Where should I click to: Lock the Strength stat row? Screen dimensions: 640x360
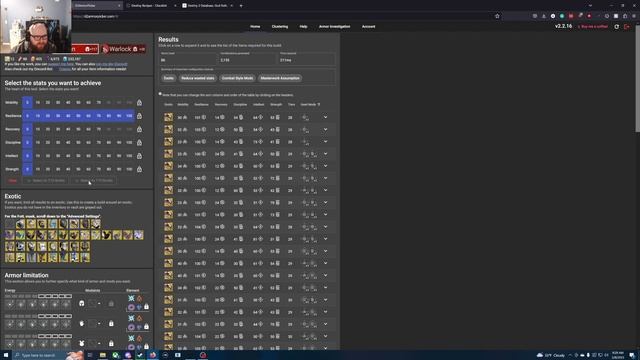pos(139,169)
